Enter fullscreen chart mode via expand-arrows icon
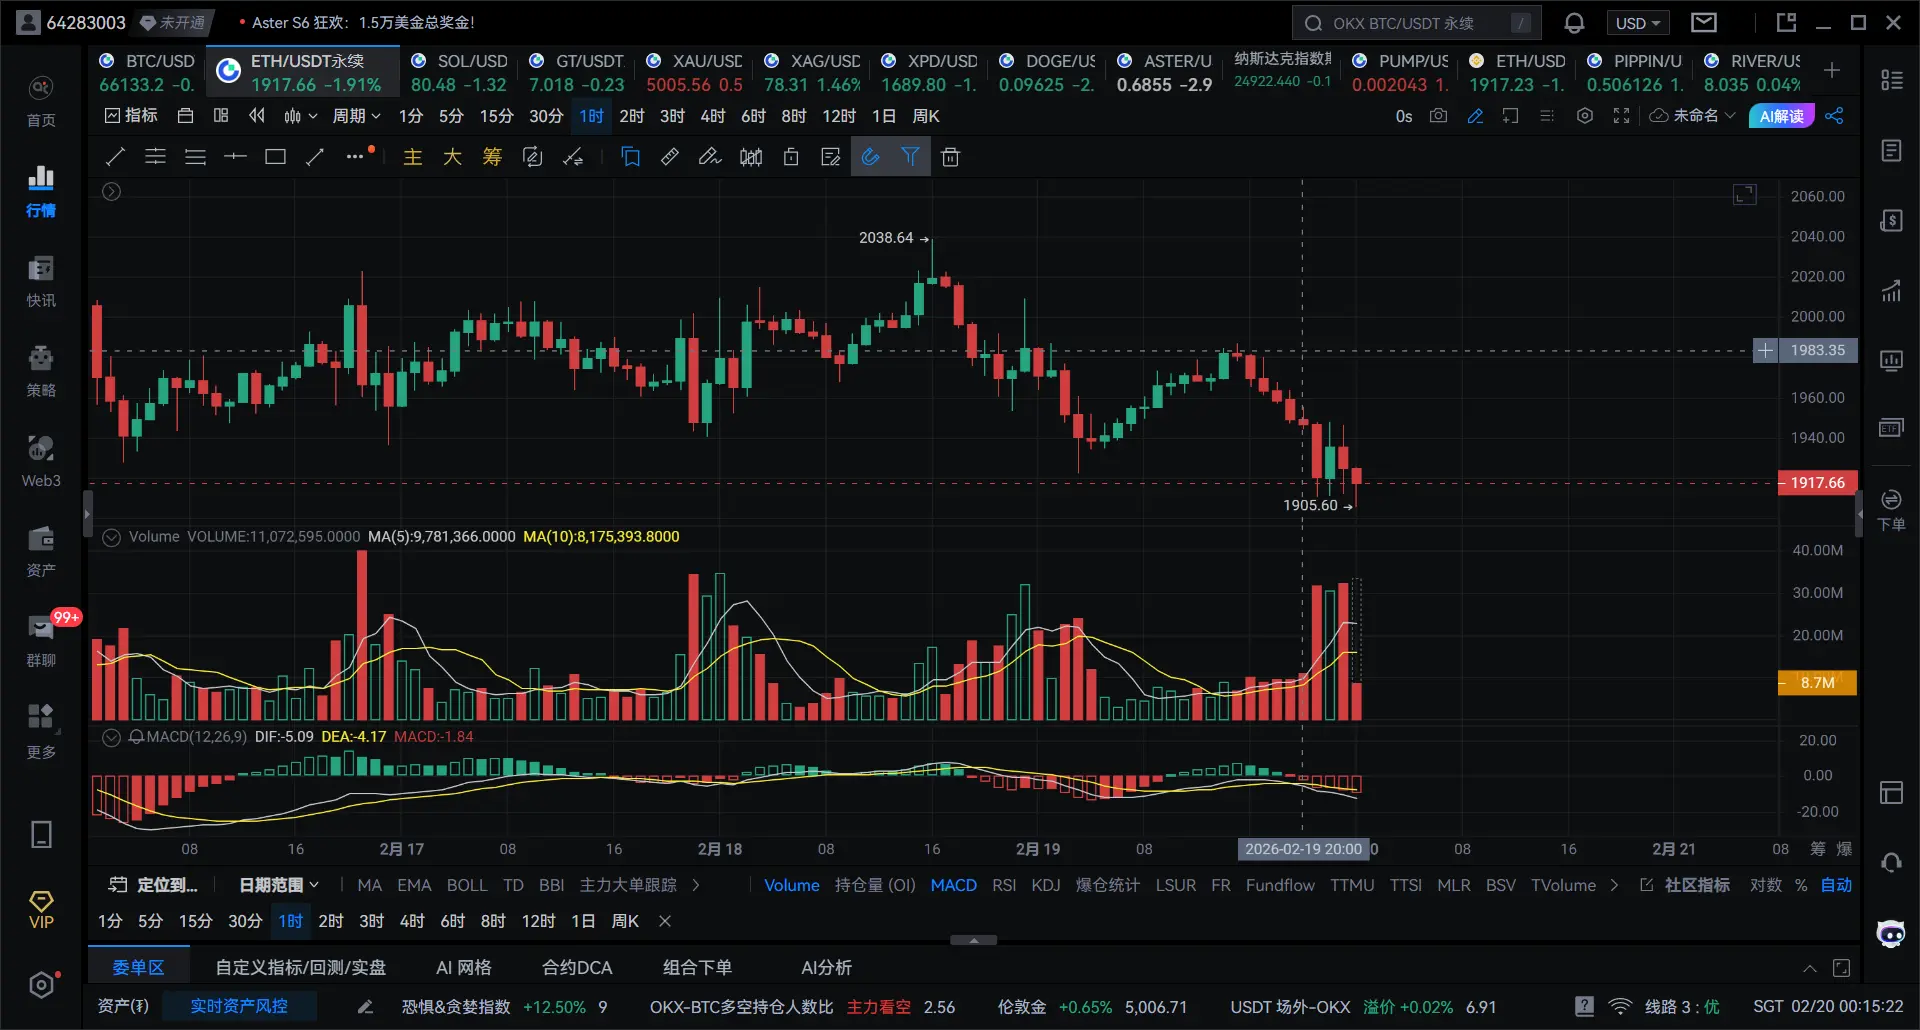The image size is (1920, 1030). 1621,116
